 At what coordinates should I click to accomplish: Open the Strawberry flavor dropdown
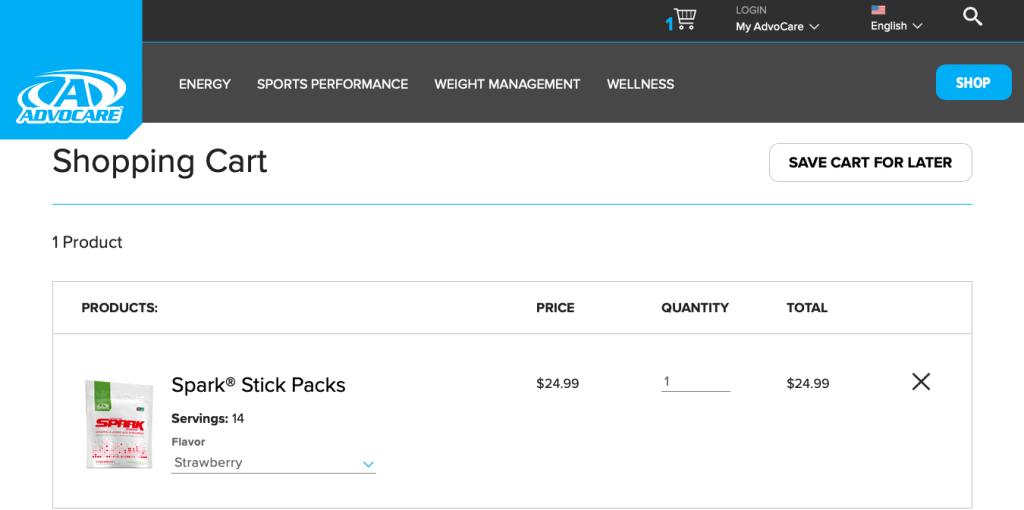(274, 463)
